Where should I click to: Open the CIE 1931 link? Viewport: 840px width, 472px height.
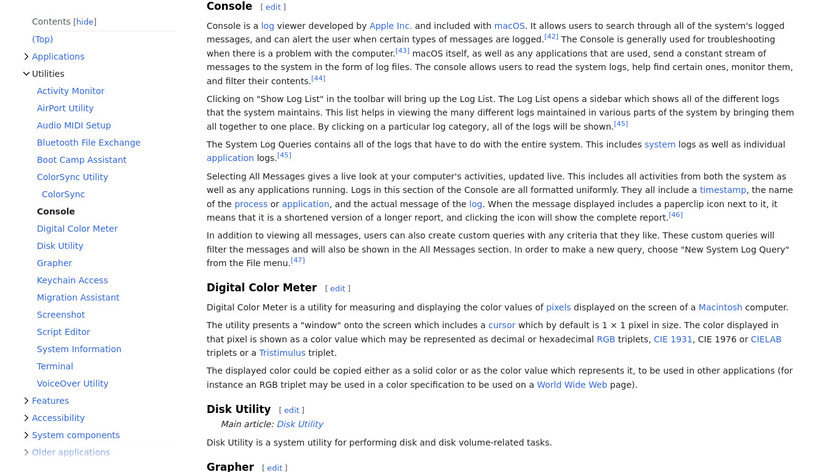(x=672, y=339)
